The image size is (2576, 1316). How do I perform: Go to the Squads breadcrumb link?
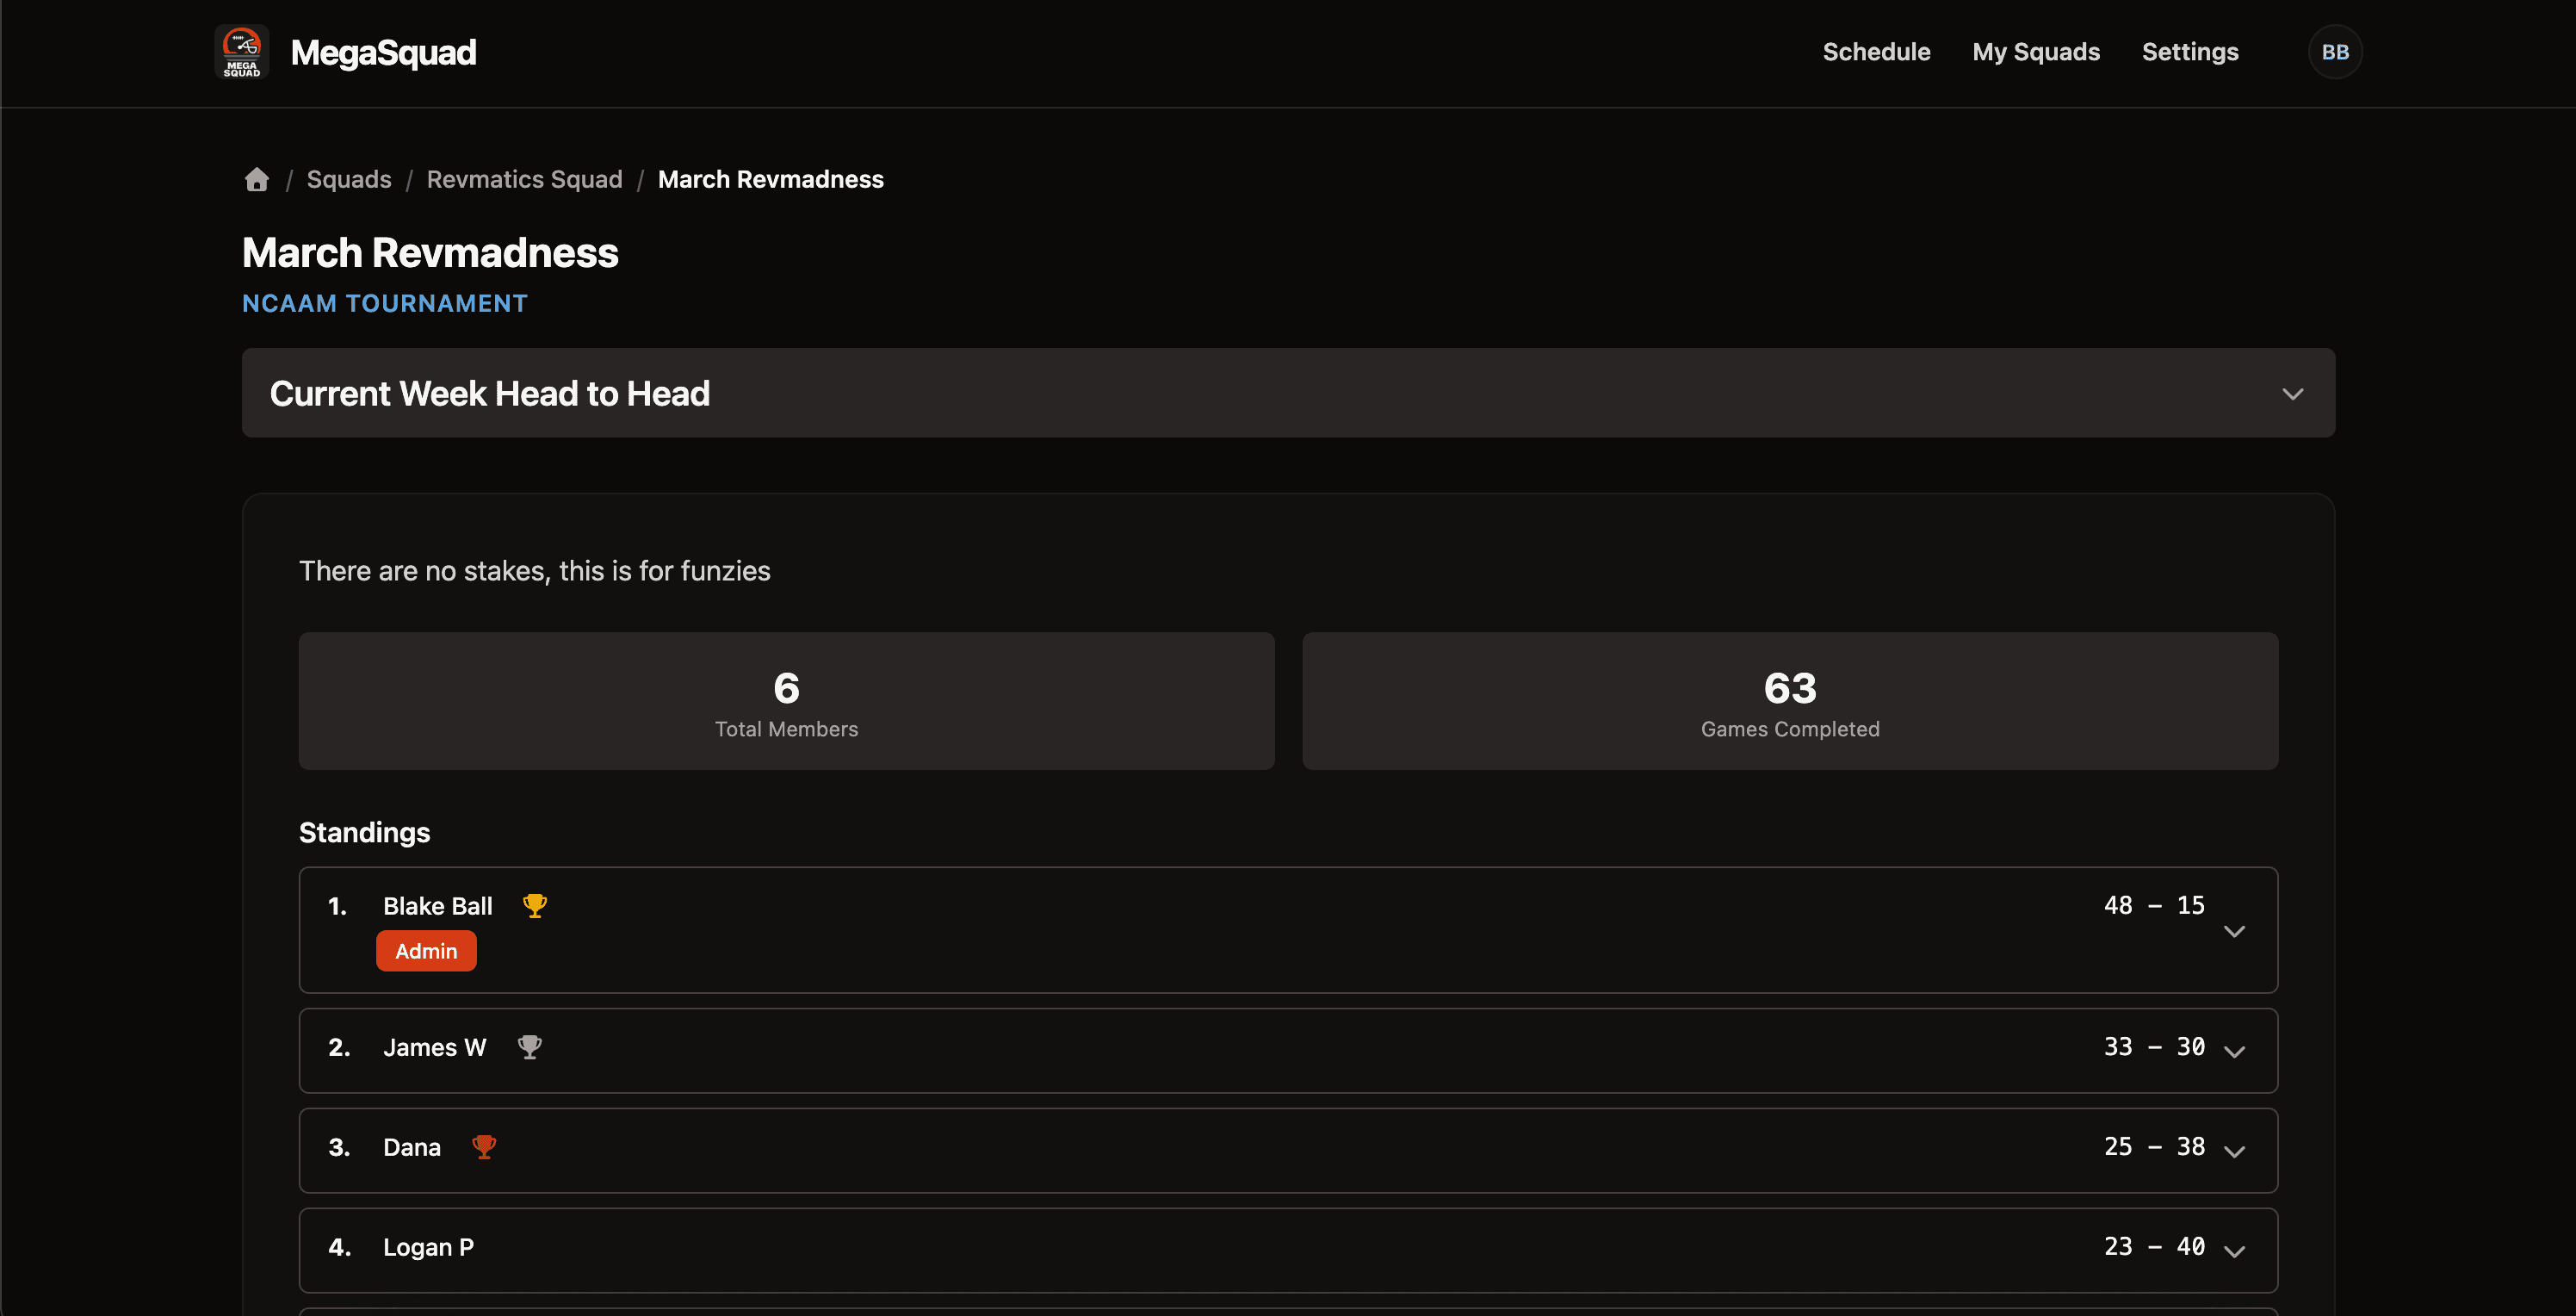(349, 179)
